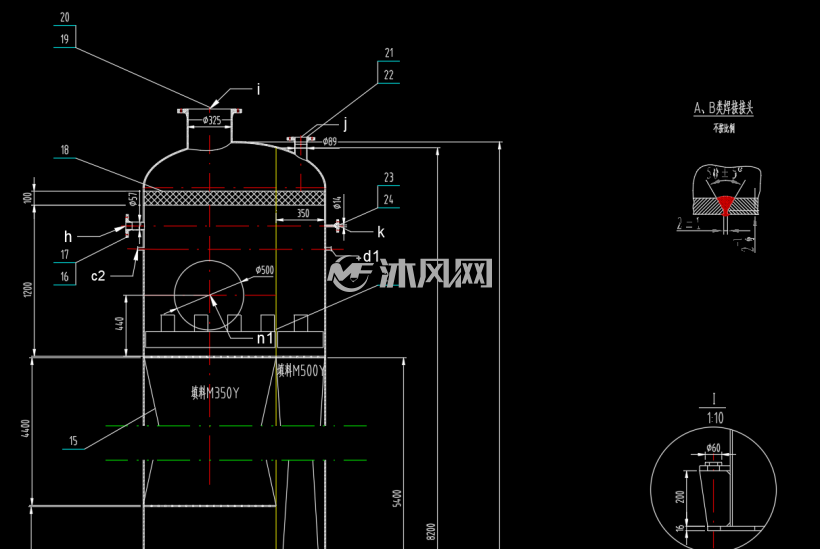
Task: Click the nozzle label h
Action: (x=68, y=237)
